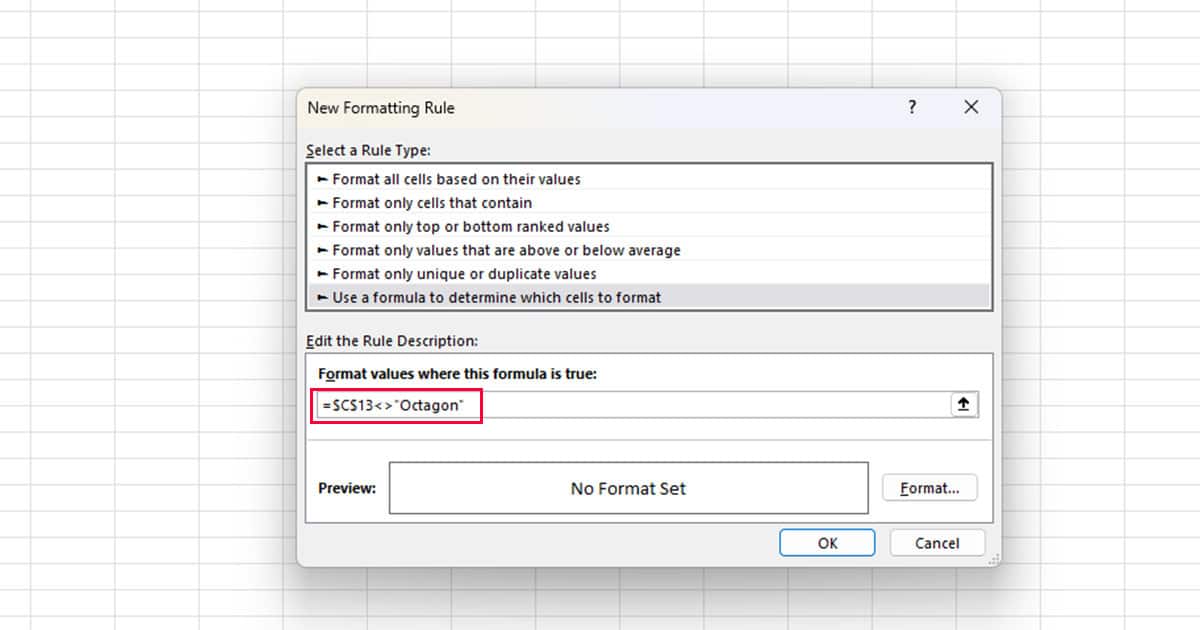Choose Format only unique or duplicate values
This screenshot has height=630, width=1200.
tap(464, 274)
